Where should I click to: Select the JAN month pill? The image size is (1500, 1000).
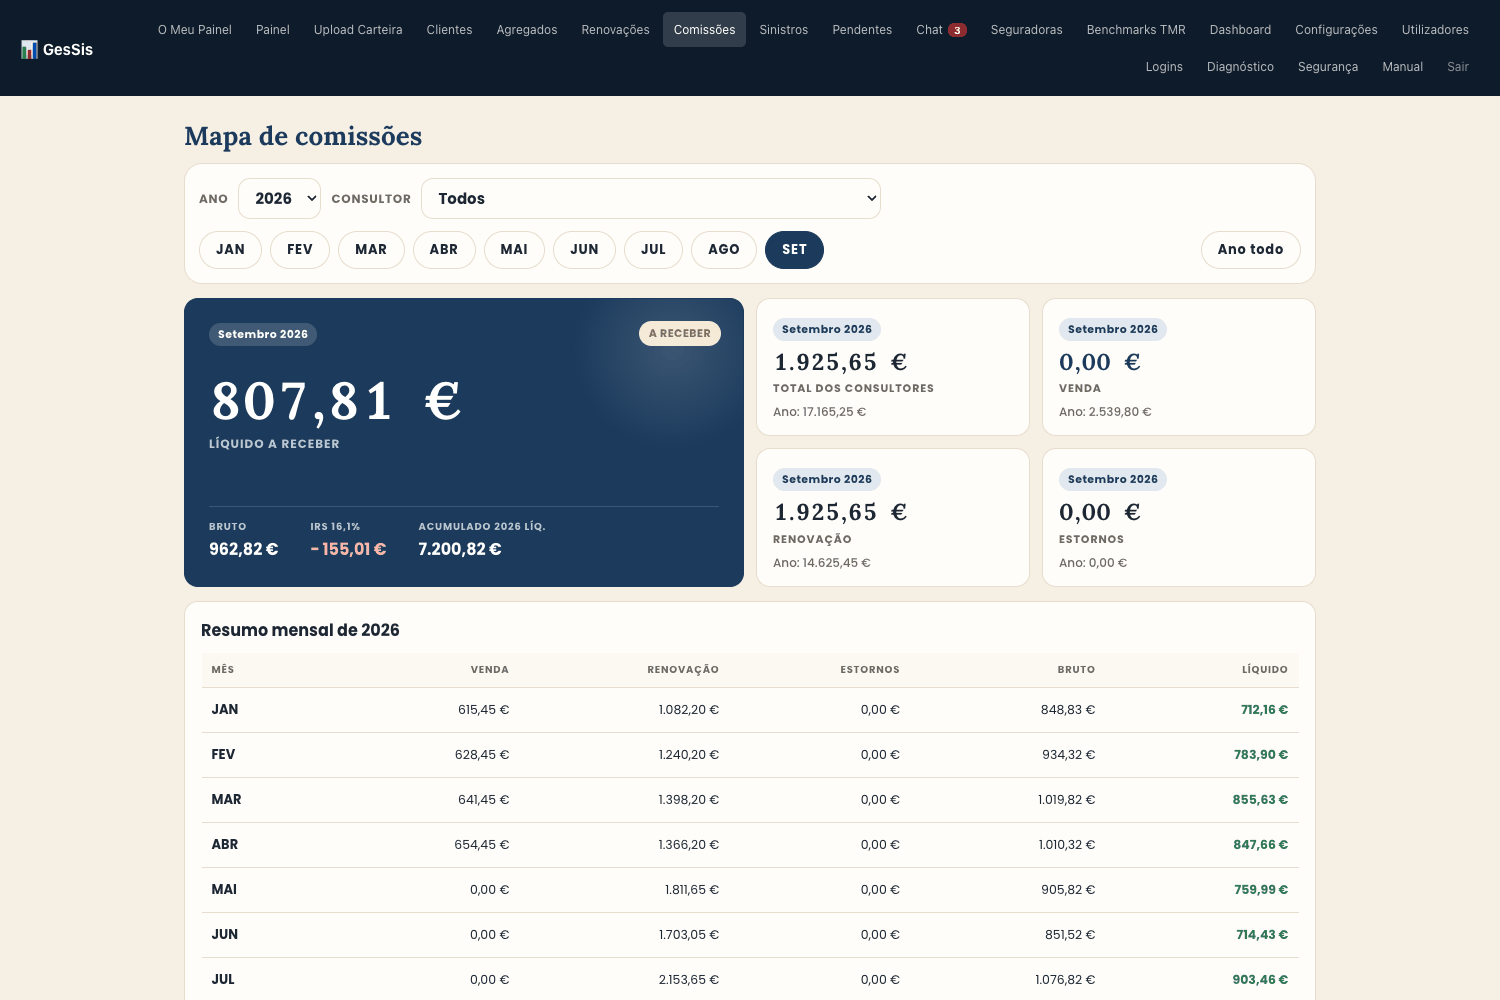coord(230,250)
